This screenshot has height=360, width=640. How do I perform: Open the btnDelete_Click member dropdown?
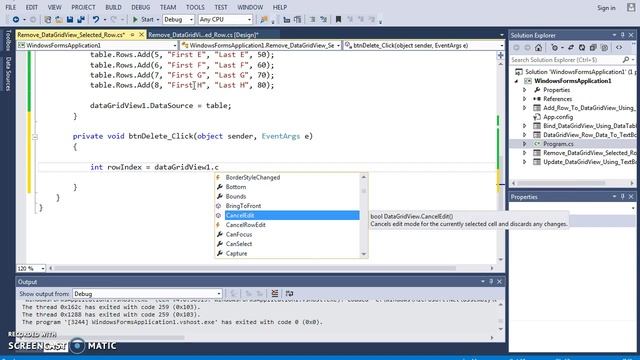click(424, 45)
